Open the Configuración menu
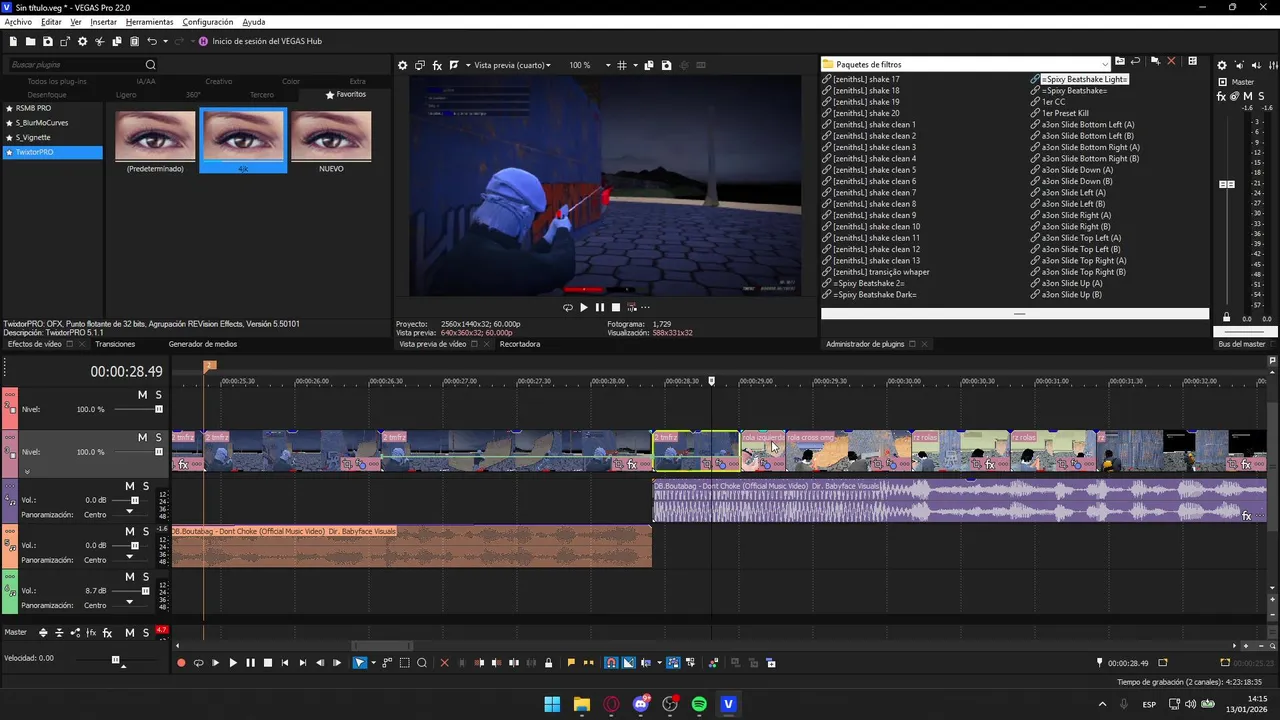1280x720 pixels. (208, 22)
